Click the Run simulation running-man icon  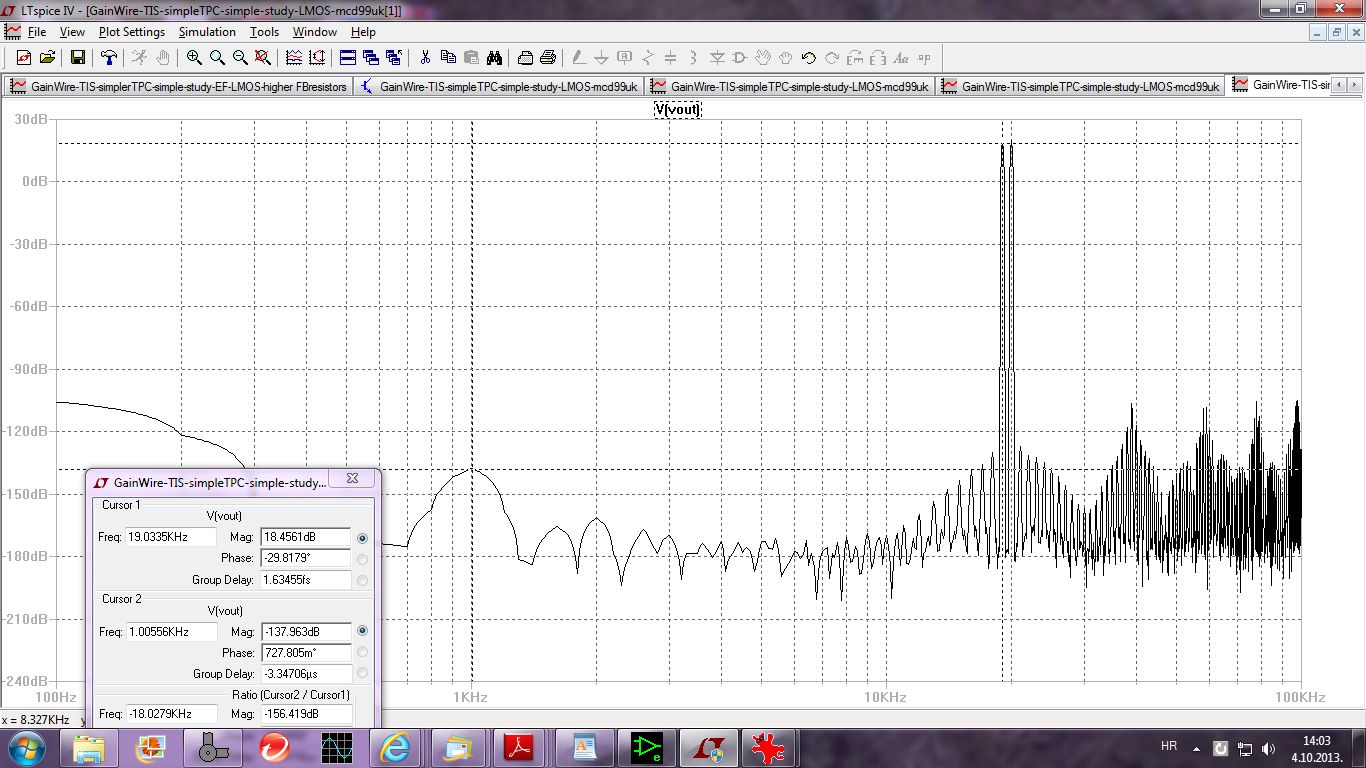click(139, 58)
